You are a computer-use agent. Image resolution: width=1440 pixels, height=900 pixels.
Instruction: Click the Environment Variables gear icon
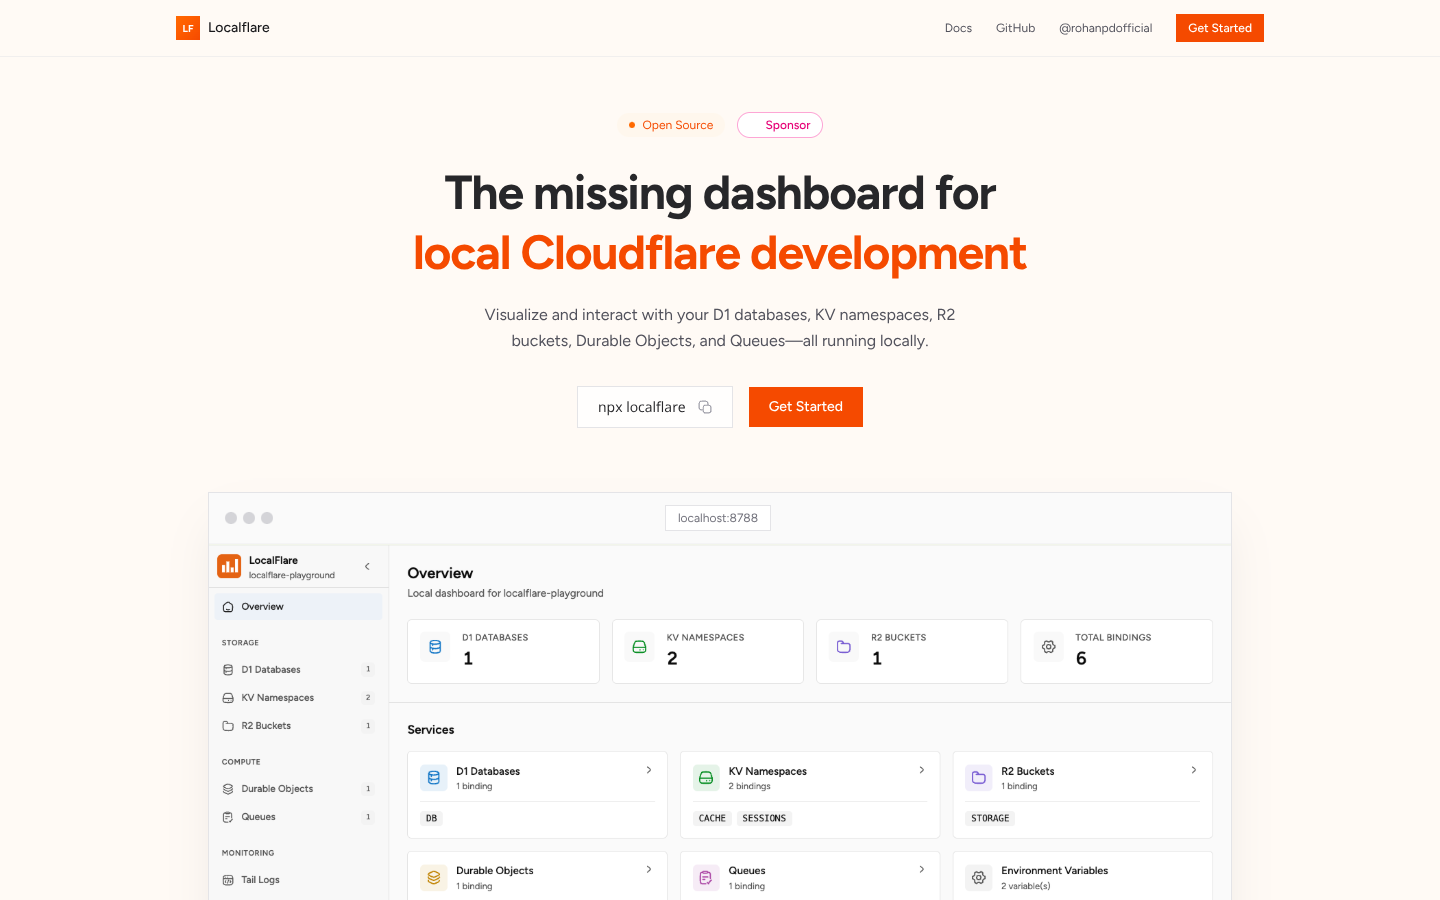pos(979,878)
